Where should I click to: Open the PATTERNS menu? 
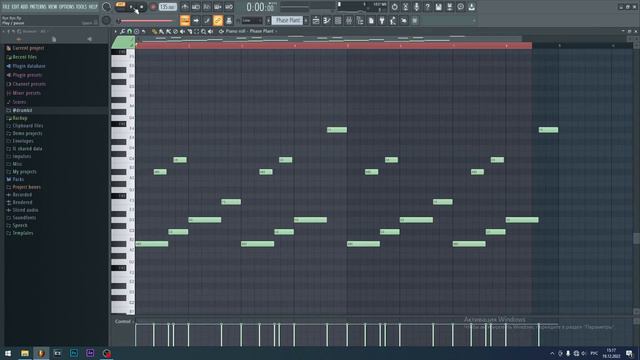pos(38,7)
